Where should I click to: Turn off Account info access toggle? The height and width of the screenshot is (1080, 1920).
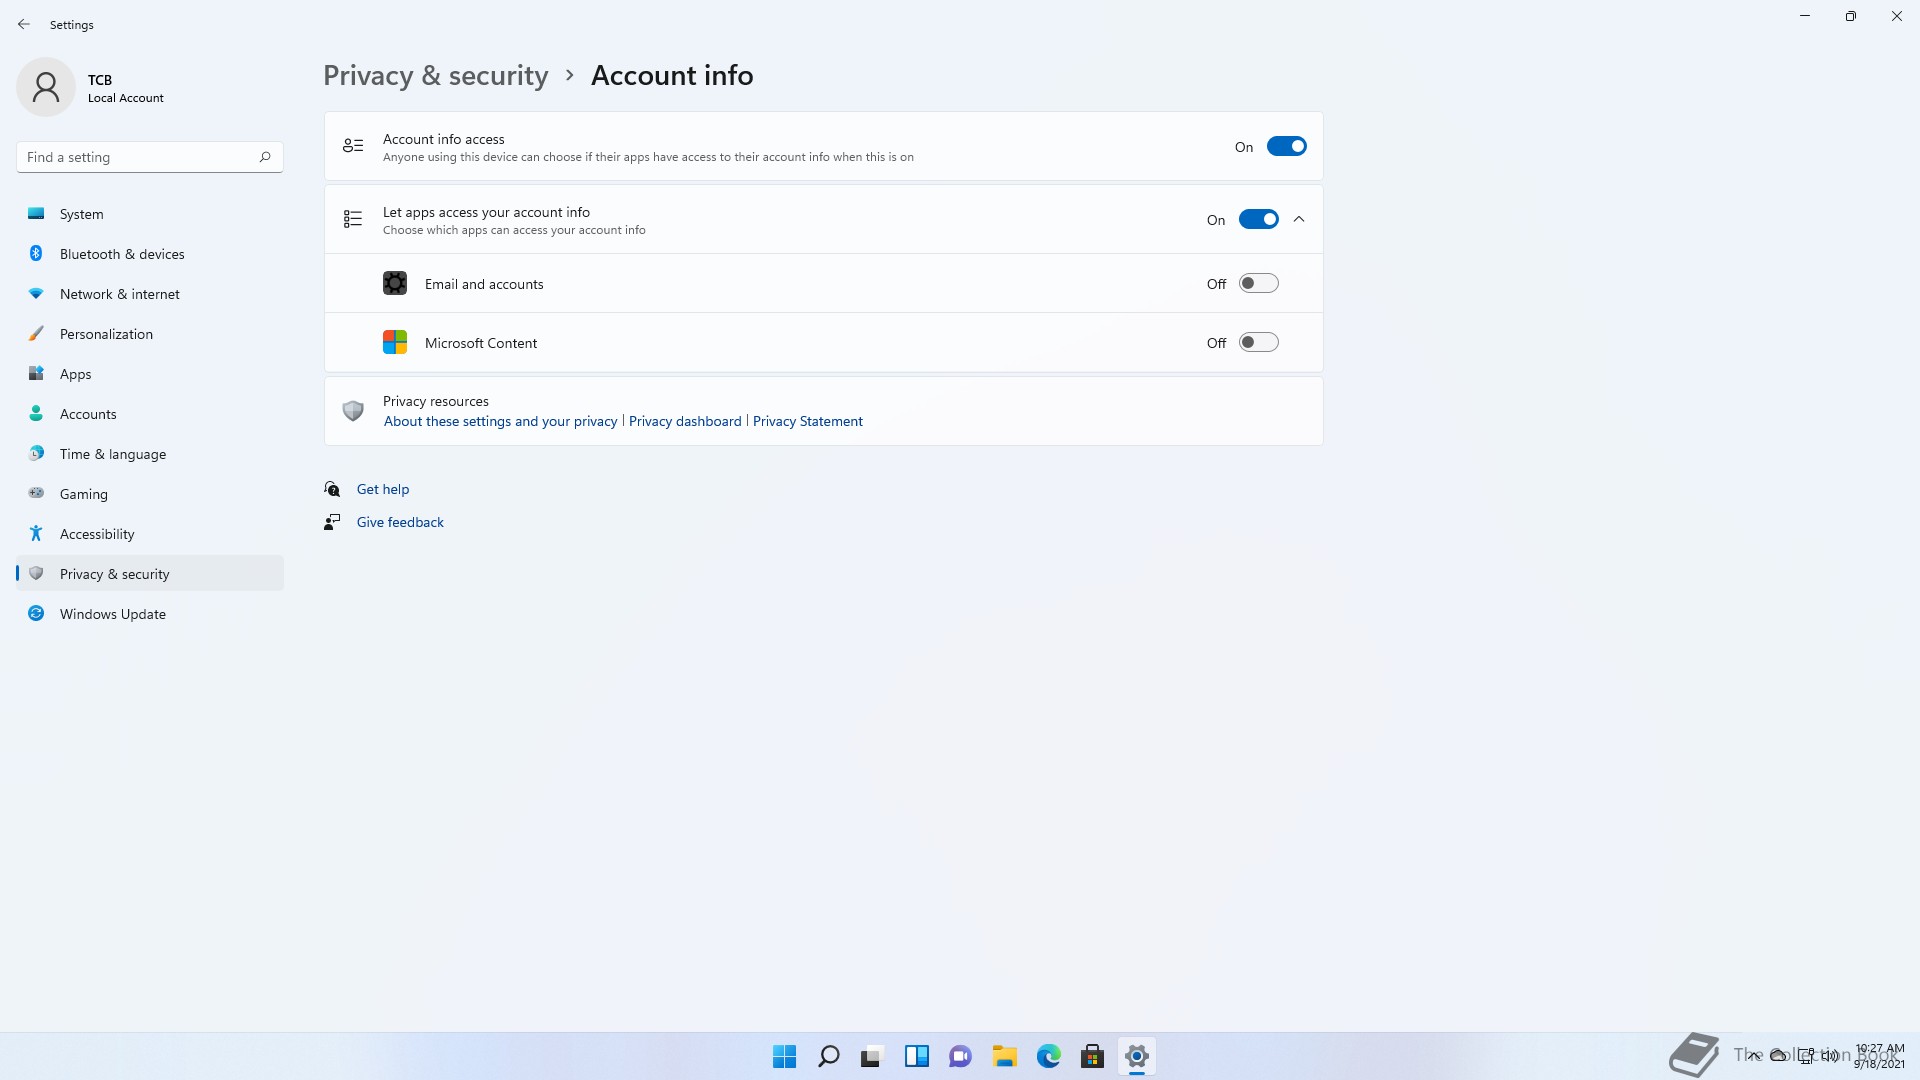click(1286, 146)
